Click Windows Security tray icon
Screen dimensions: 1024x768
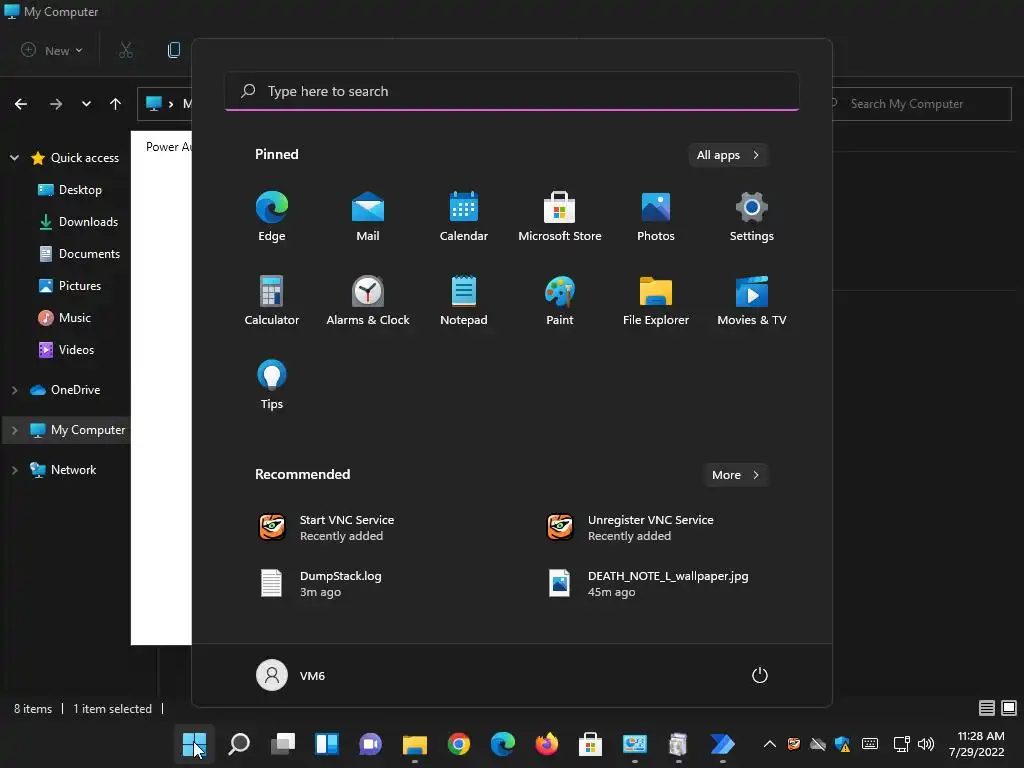coord(842,744)
